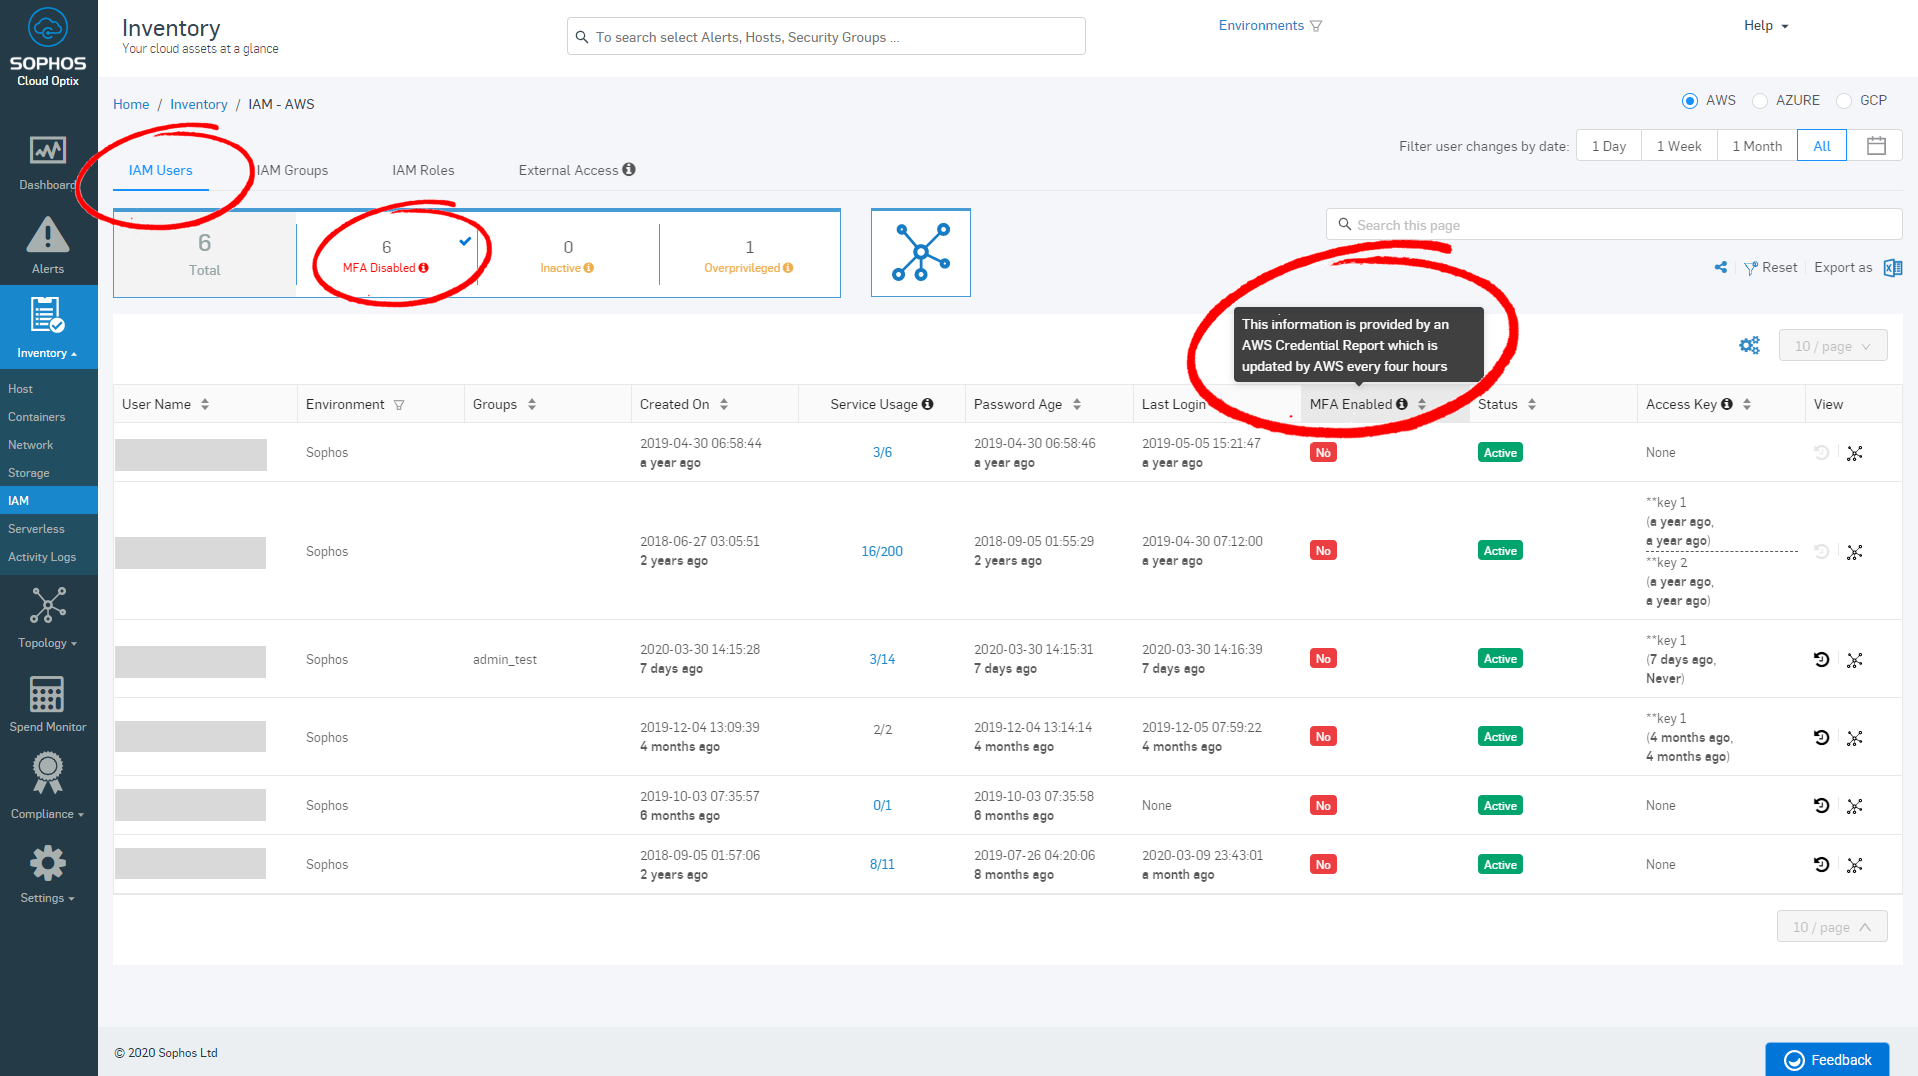1918x1076 pixels.
Task: Open the Topology sidebar icon
Action: [48, 605]
